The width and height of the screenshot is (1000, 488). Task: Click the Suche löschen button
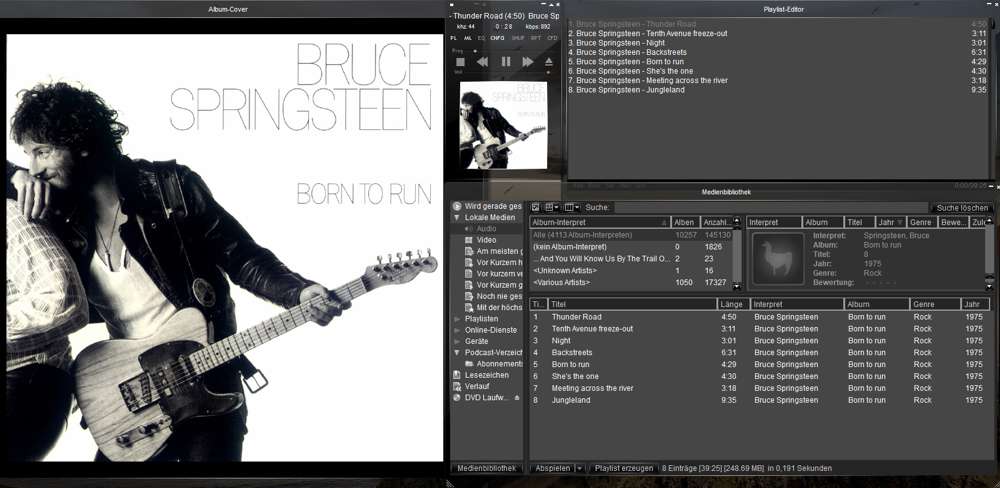click(x=962, y=208)
